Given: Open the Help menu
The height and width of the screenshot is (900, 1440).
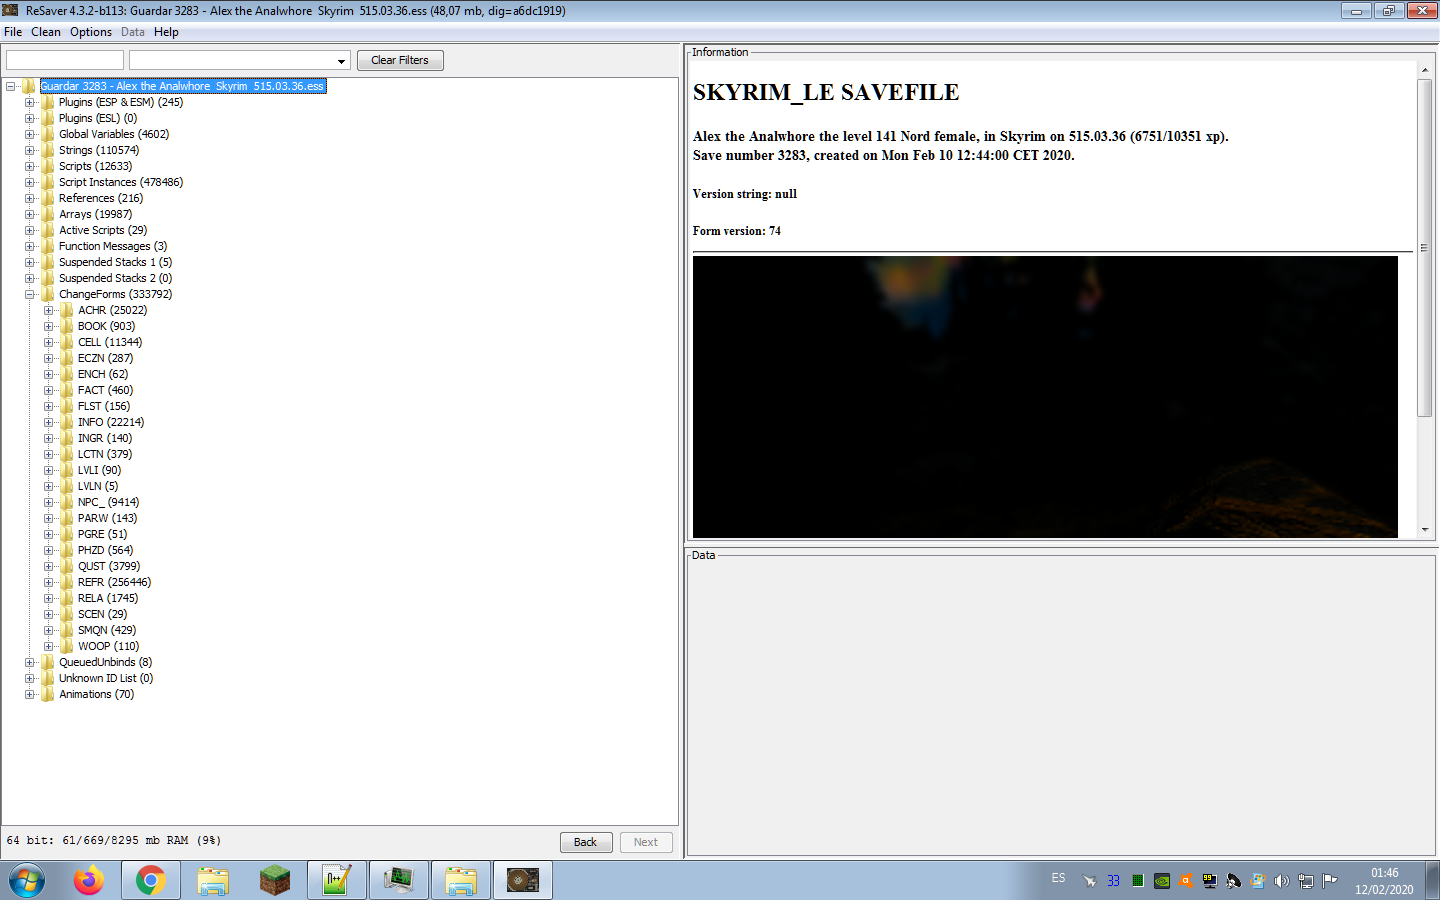Looking at the screenshot, I should [x=166, y=32].
